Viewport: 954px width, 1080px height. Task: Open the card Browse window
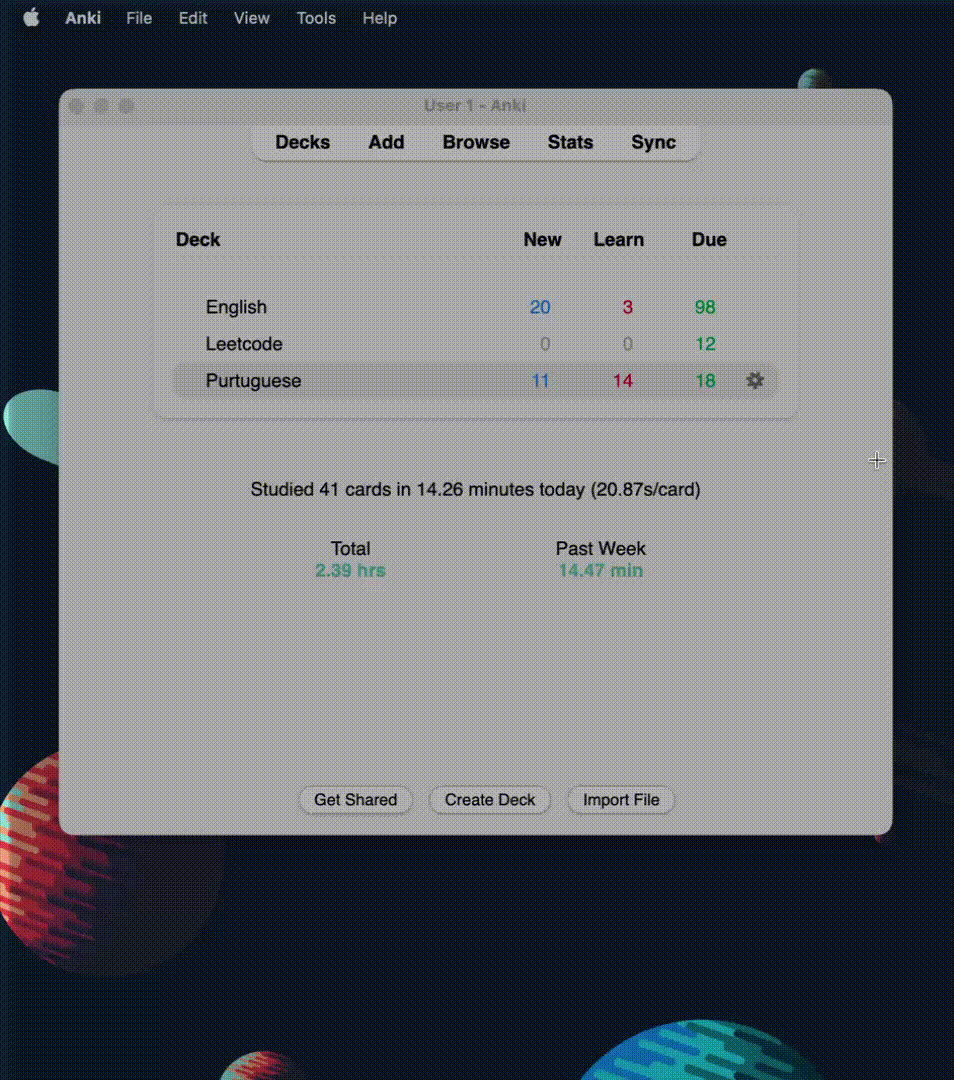tap(476, 142)
